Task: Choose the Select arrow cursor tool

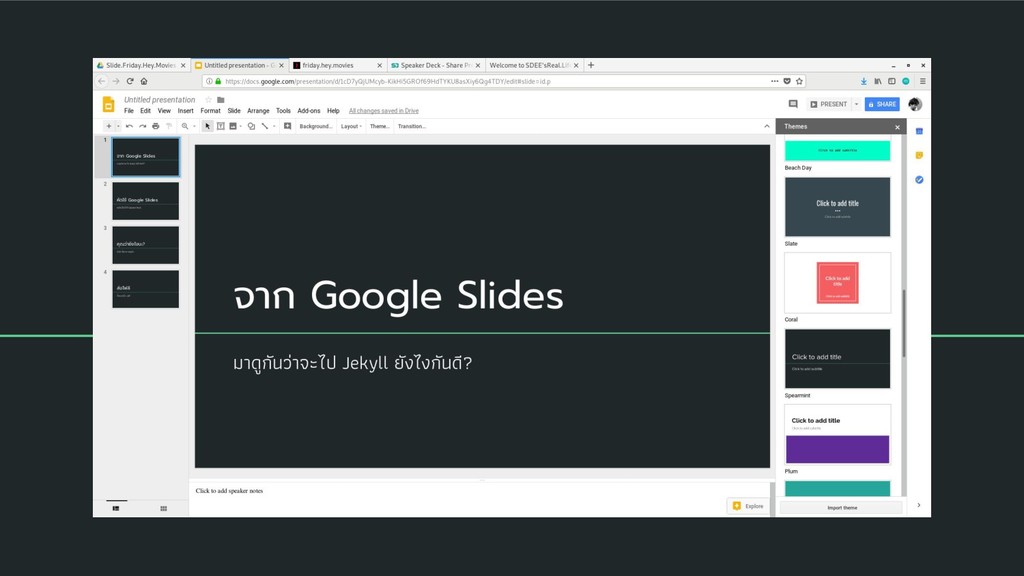Action: coord(207,126)
